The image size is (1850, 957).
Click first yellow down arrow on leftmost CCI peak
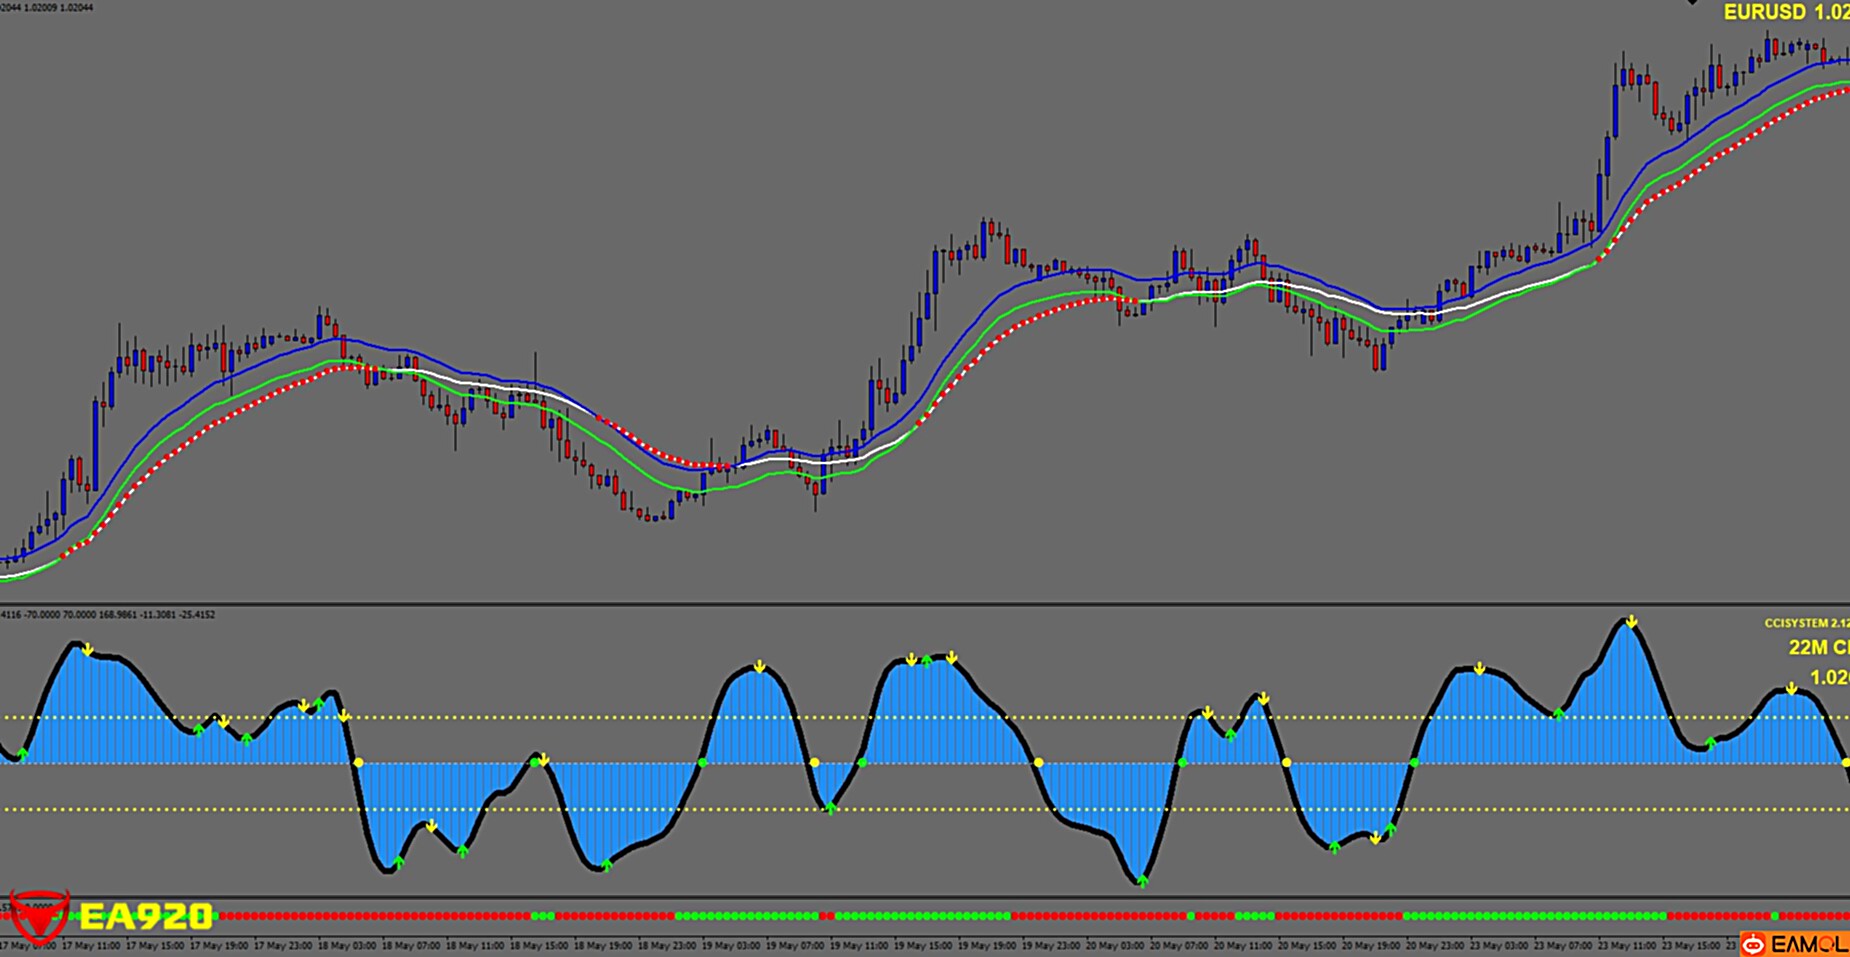88,651
